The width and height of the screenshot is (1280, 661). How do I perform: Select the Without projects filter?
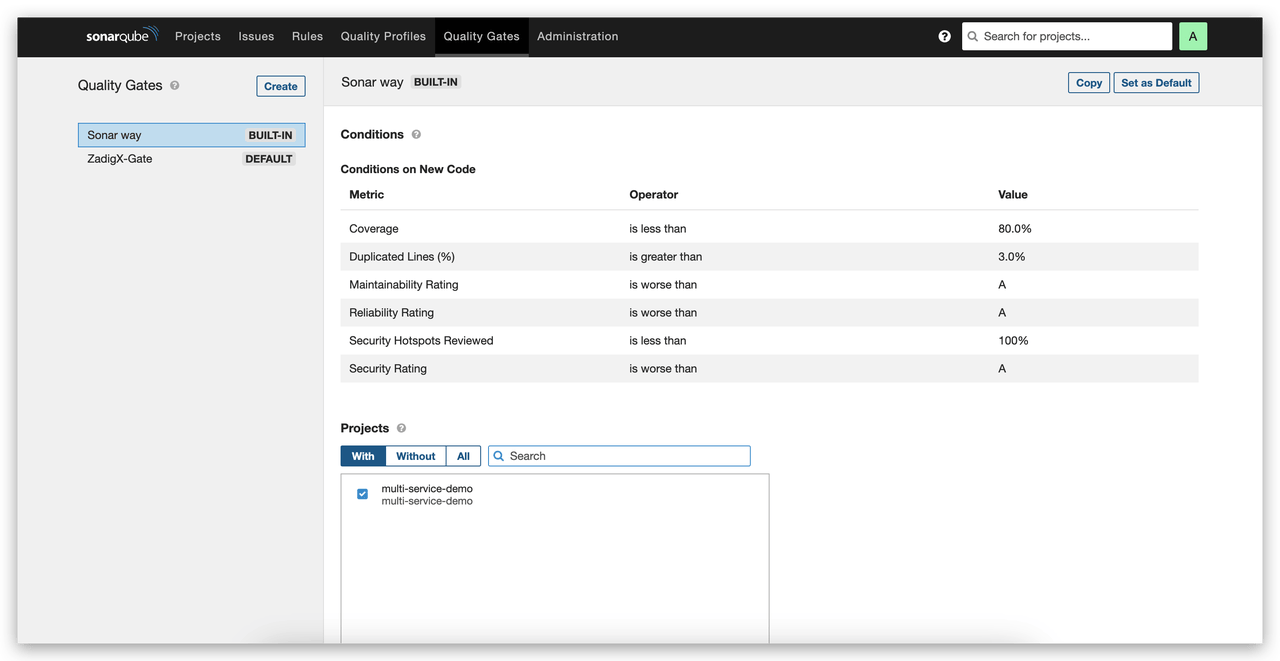click(x=415, y=456)
